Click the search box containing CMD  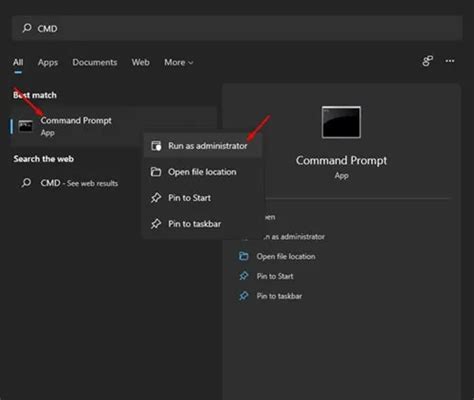point(237,28)
